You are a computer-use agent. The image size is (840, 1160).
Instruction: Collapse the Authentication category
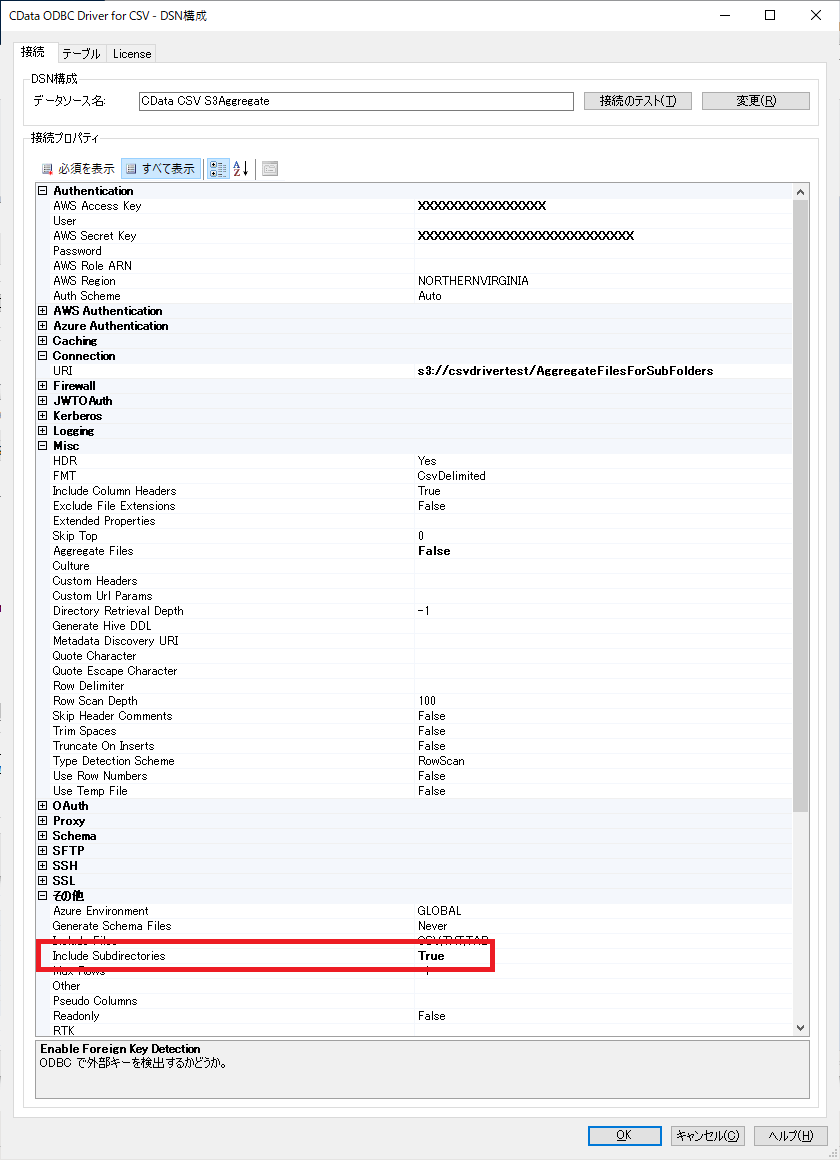point(43,191)
